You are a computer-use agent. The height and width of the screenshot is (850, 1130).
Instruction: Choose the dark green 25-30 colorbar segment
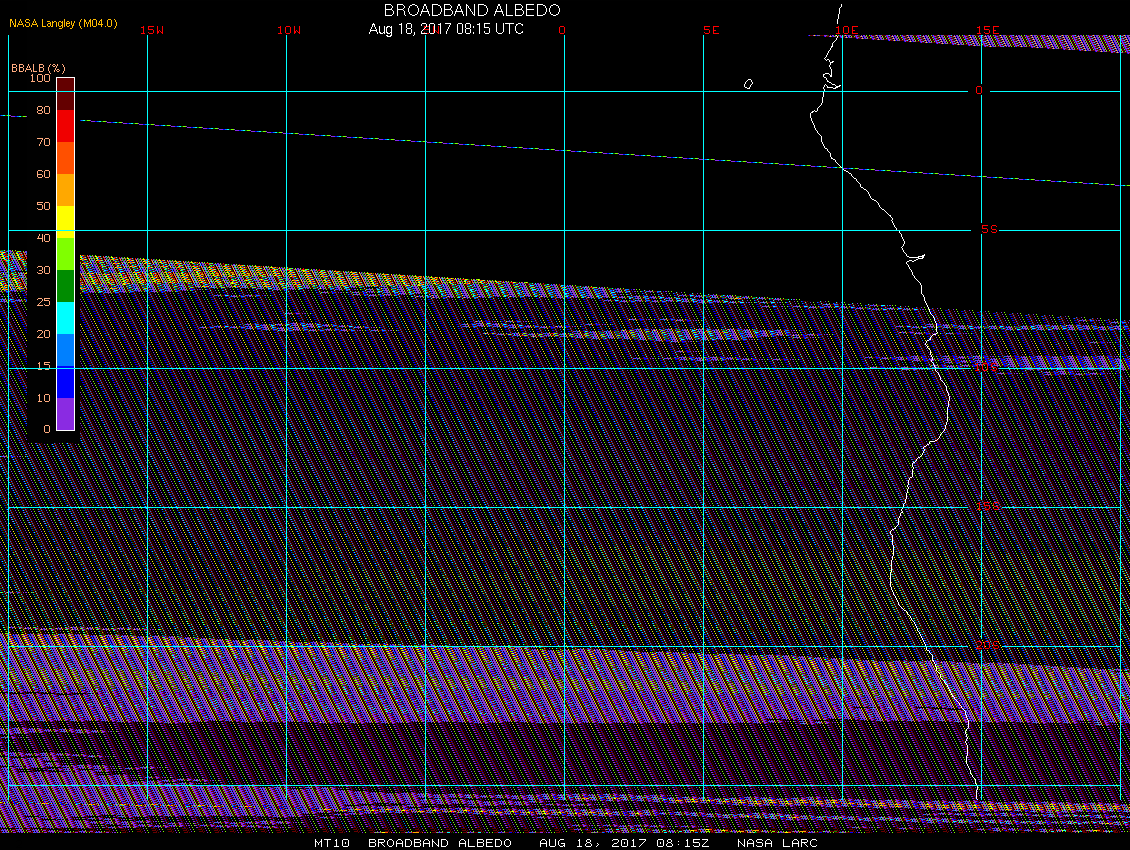[65, 286]
